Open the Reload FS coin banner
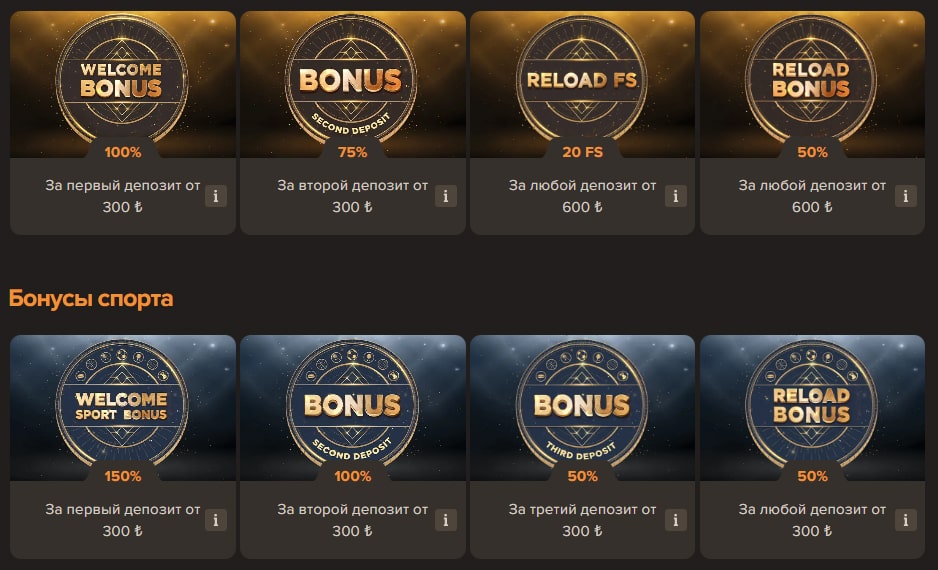Viewport: 938px width, 570px height. click(583, 84)
